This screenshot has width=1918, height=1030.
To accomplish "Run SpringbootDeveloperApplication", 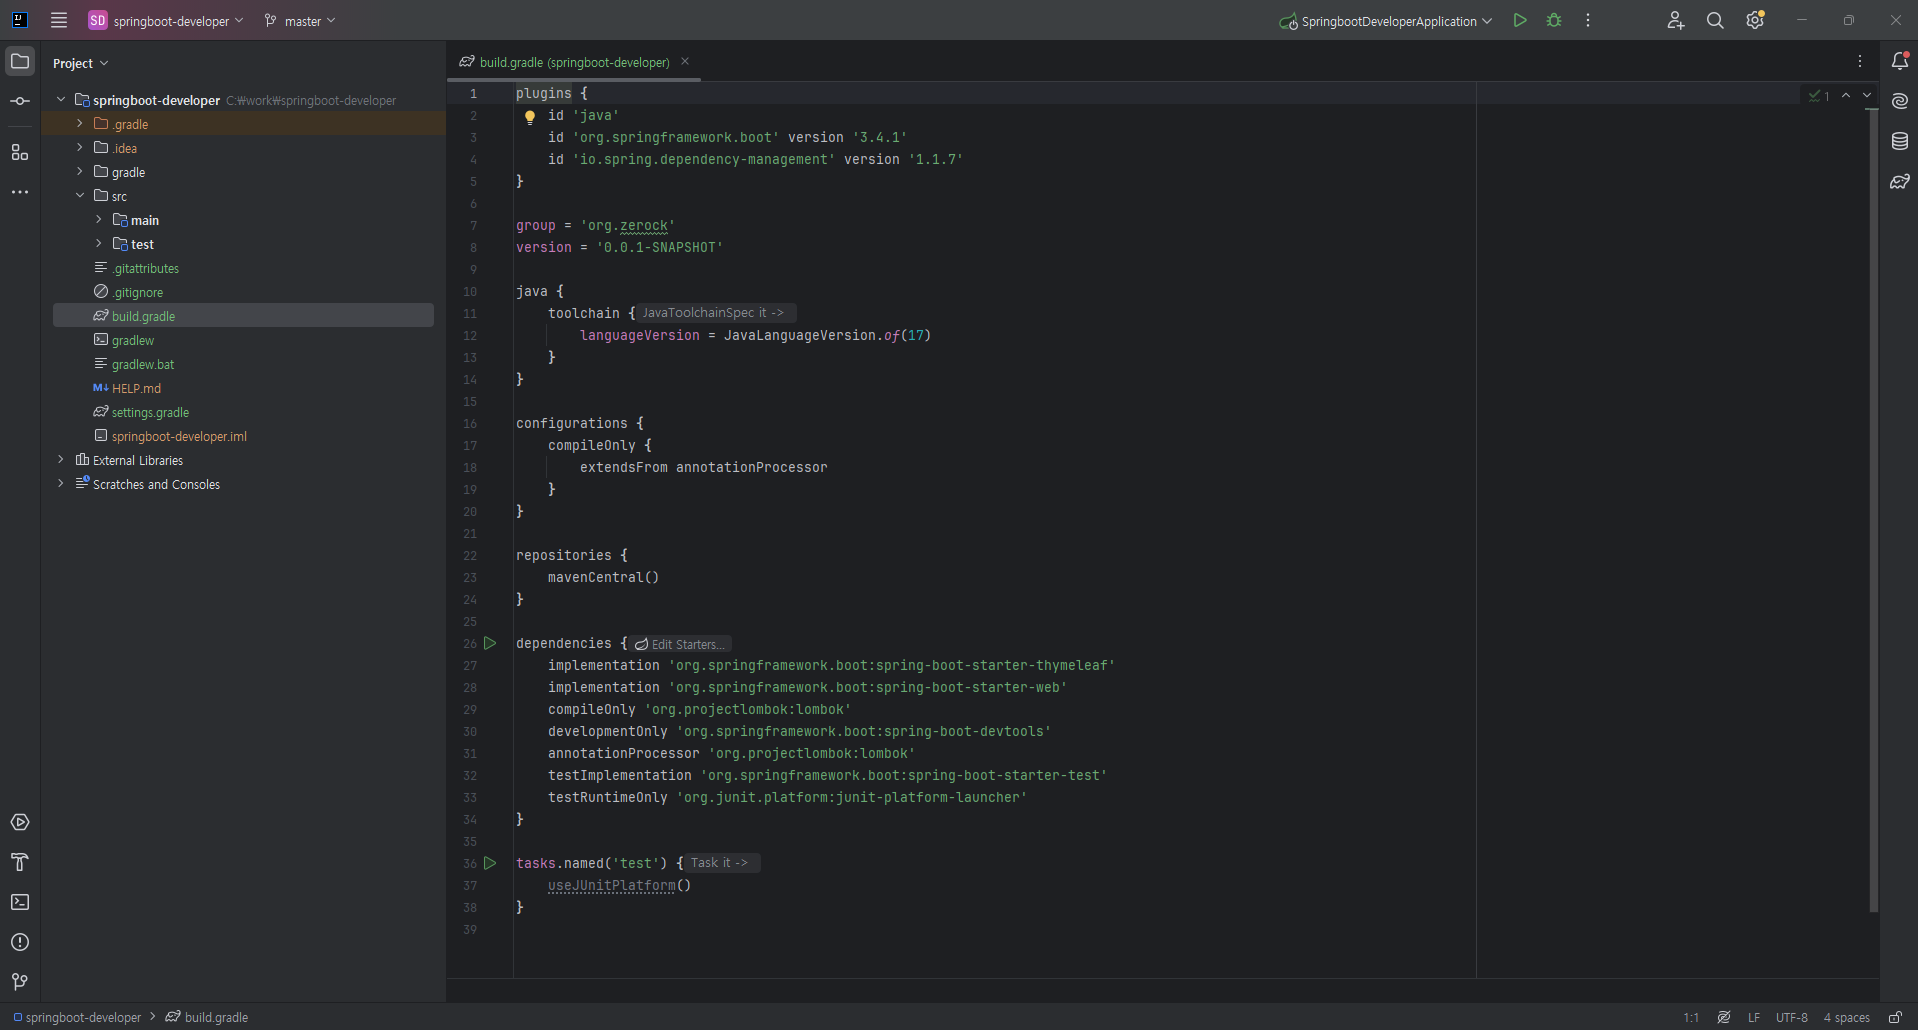I will [x=1520, y=20].
